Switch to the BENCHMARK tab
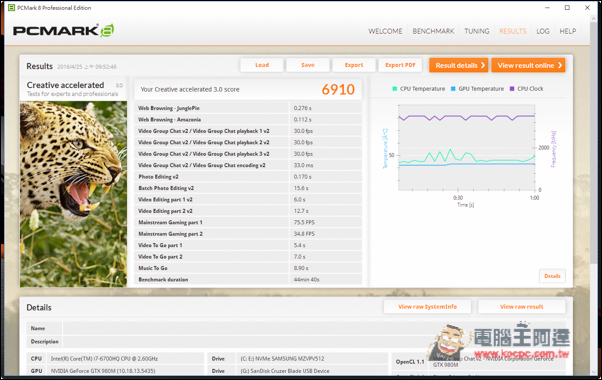 pyautogui.click(x=433, y=31)
